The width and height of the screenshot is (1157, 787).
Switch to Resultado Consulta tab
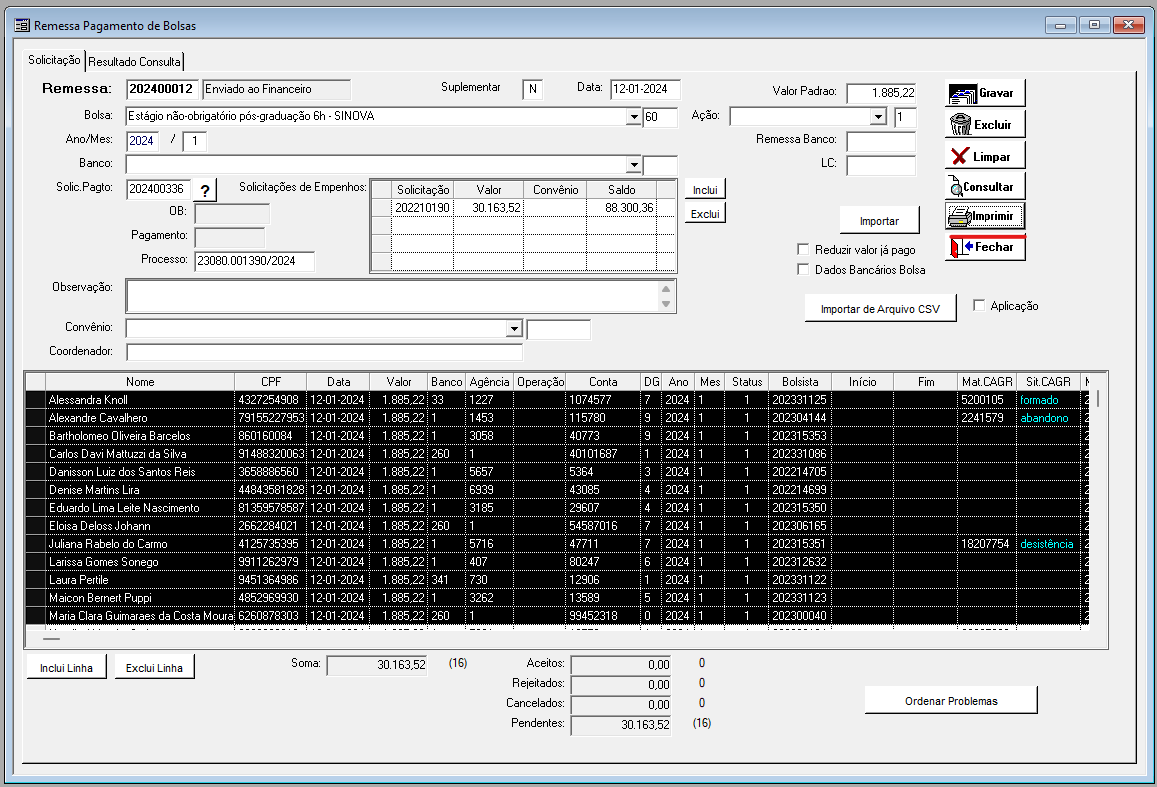pyautogui.click(x=135, y=62)
